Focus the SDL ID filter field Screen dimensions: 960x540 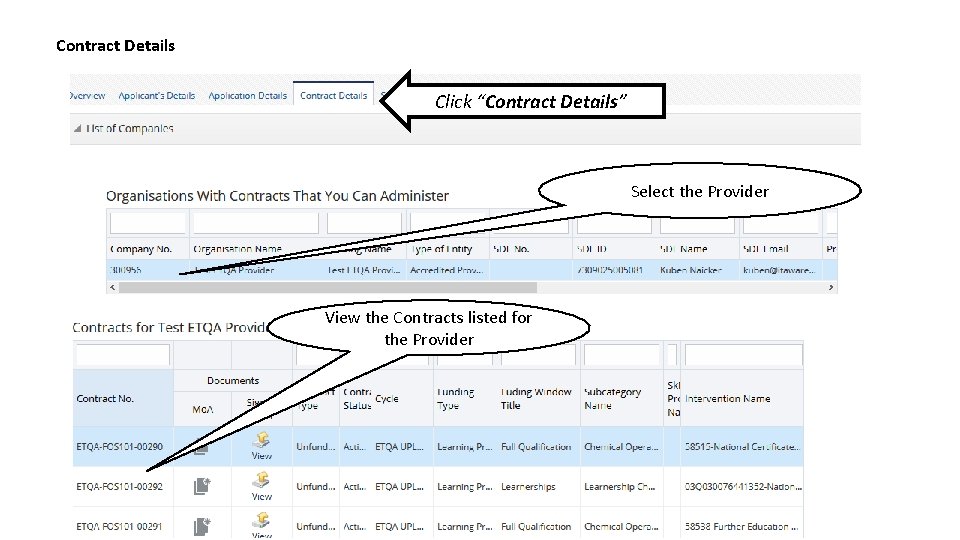pos(614,223)
